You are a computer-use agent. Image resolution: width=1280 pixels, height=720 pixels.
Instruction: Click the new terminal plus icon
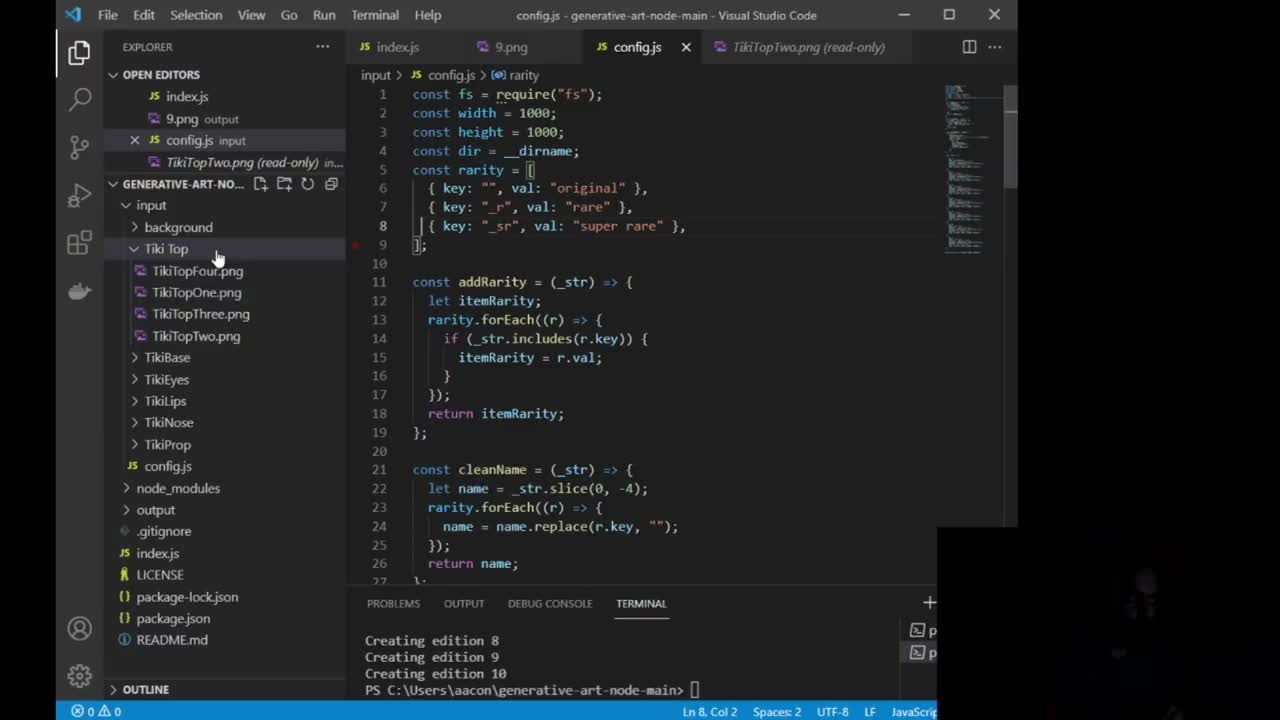click(929, 602)
